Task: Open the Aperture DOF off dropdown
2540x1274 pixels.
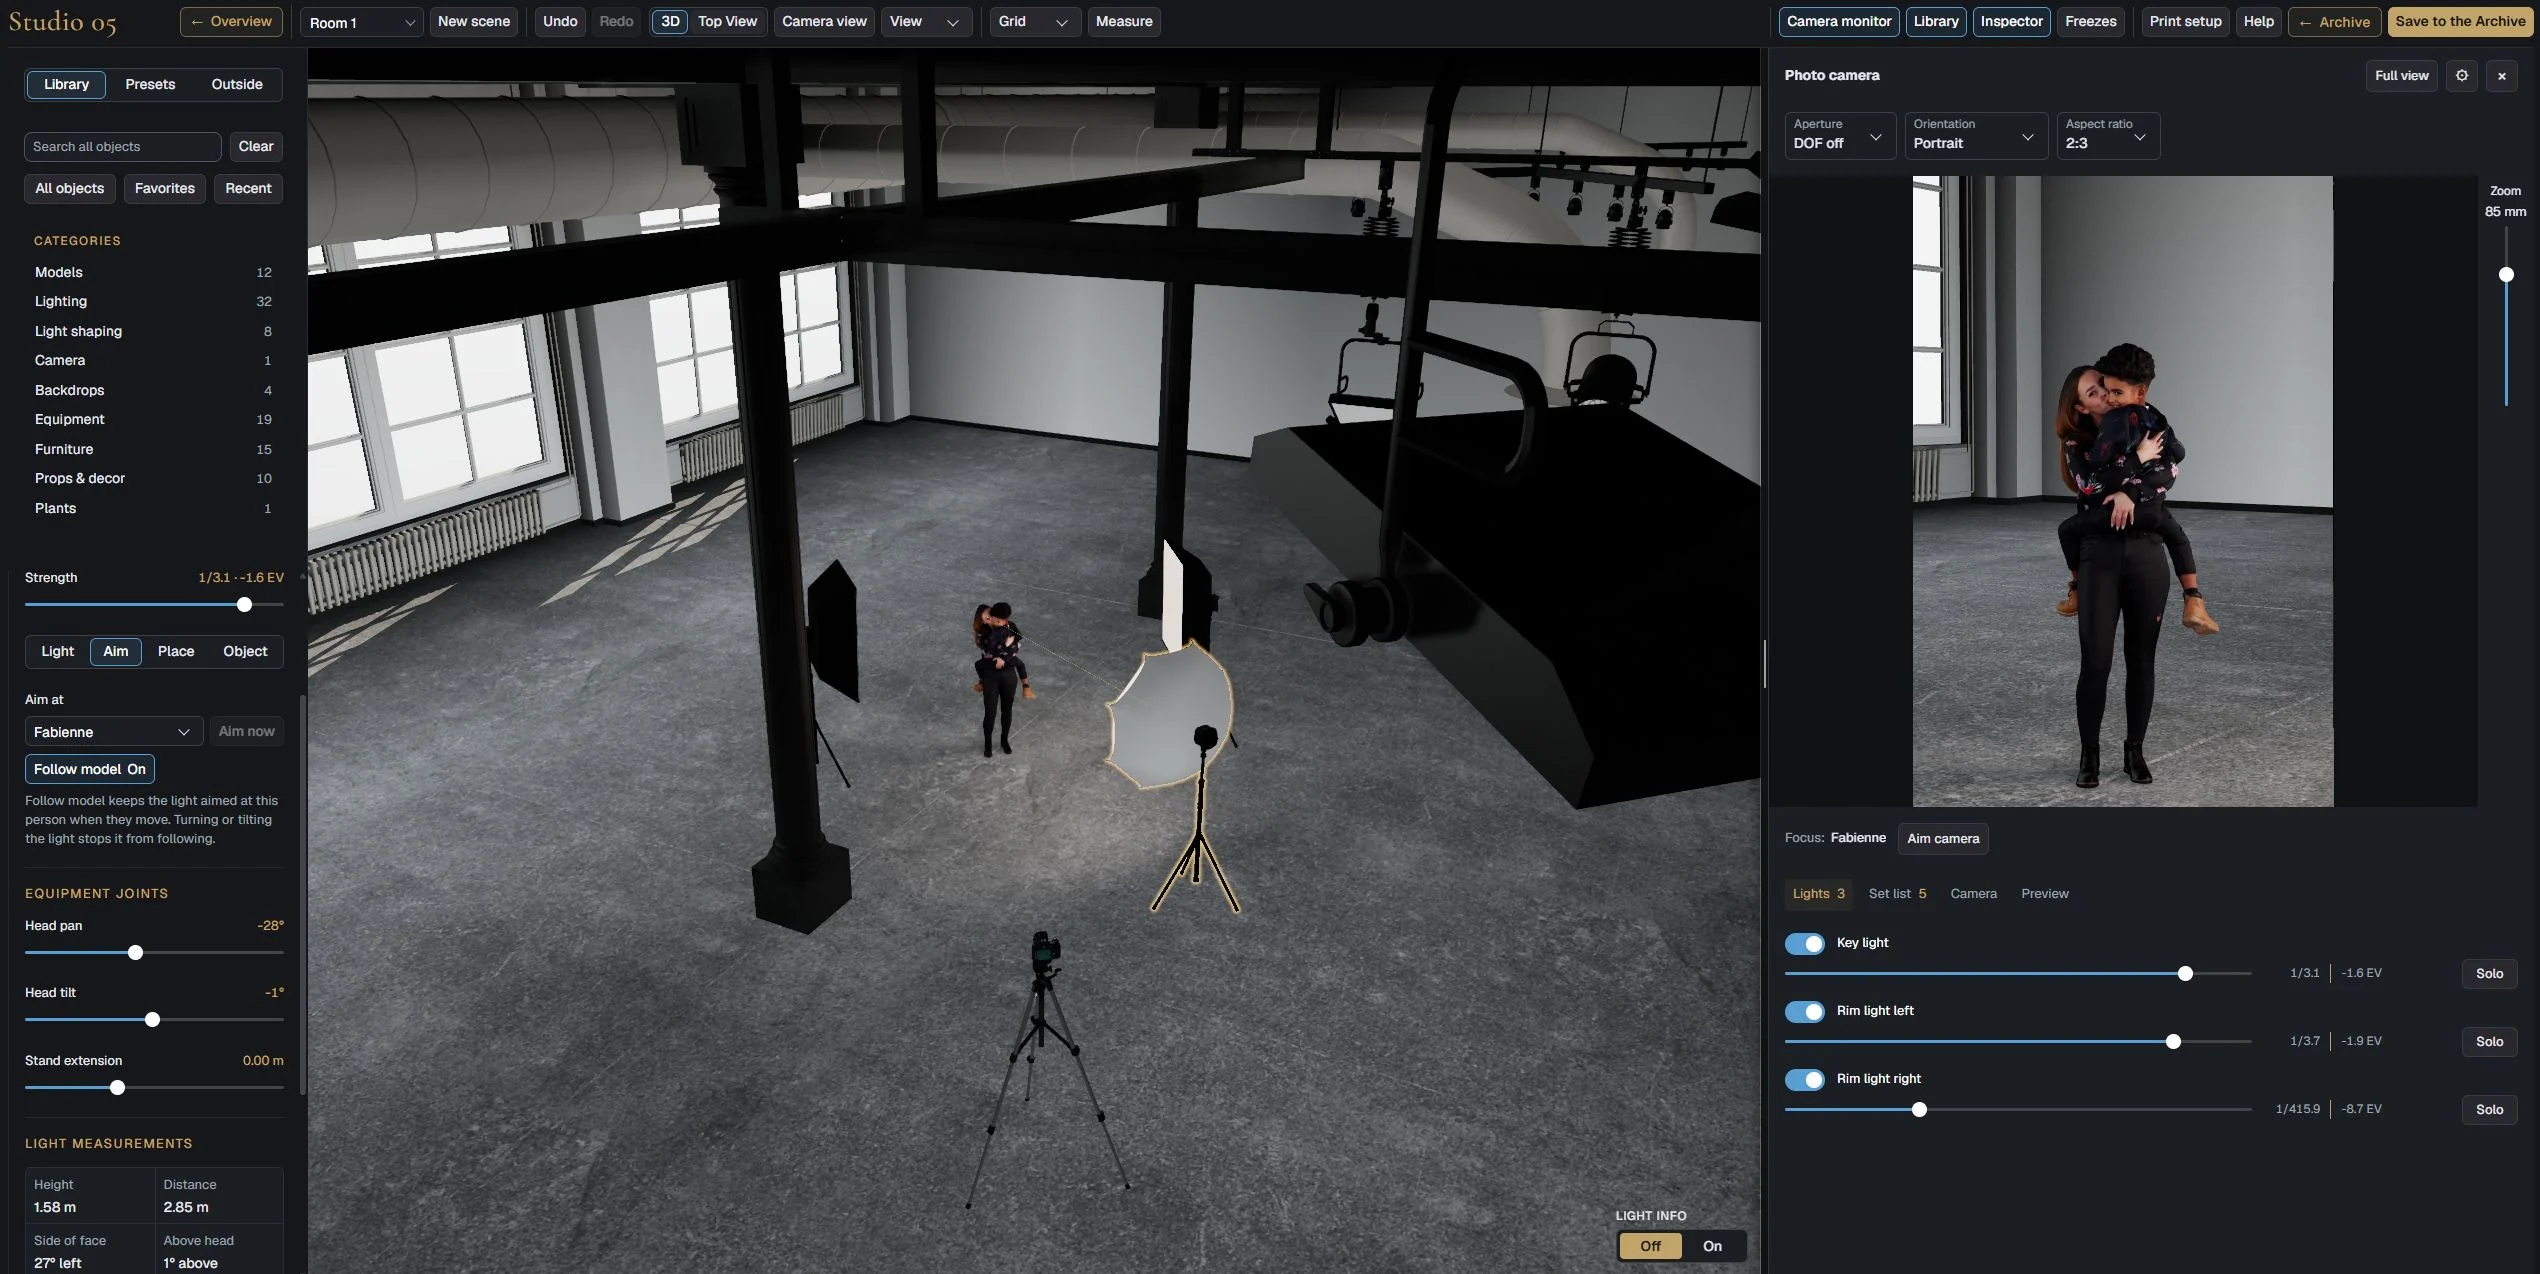Action: (1840, 135)
